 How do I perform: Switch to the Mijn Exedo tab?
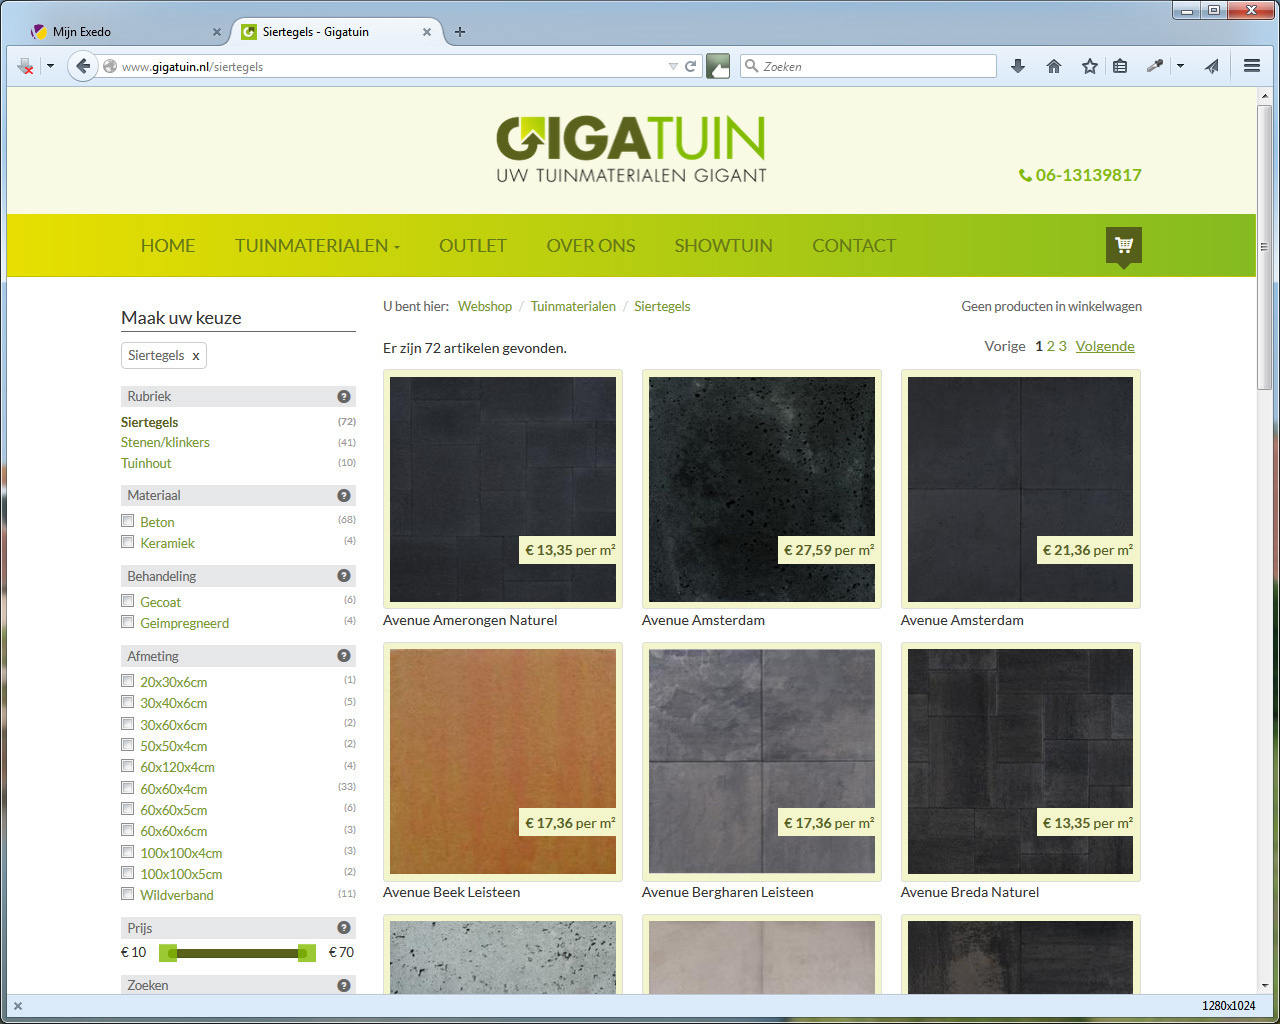click(x=125, y=32)
